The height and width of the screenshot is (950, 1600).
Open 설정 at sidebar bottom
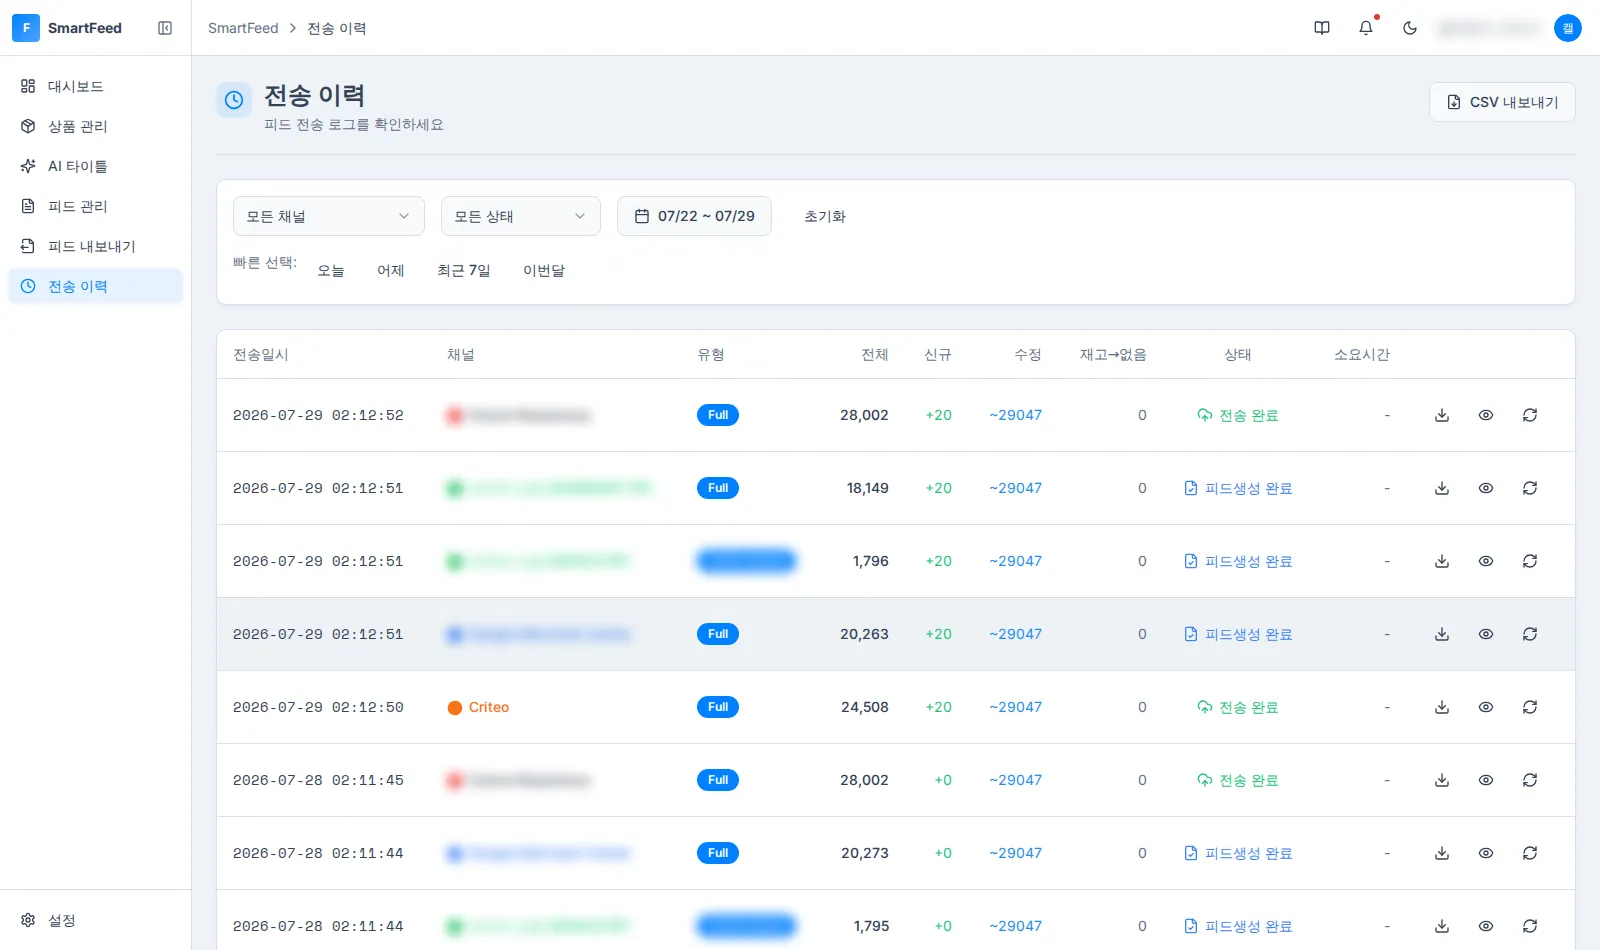(96, 920)
